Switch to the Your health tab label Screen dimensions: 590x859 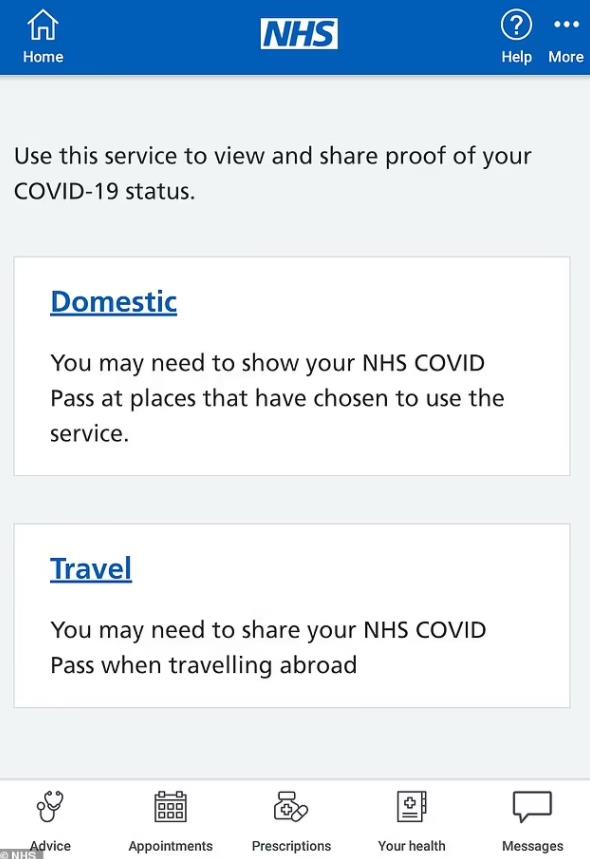(411, 846)
